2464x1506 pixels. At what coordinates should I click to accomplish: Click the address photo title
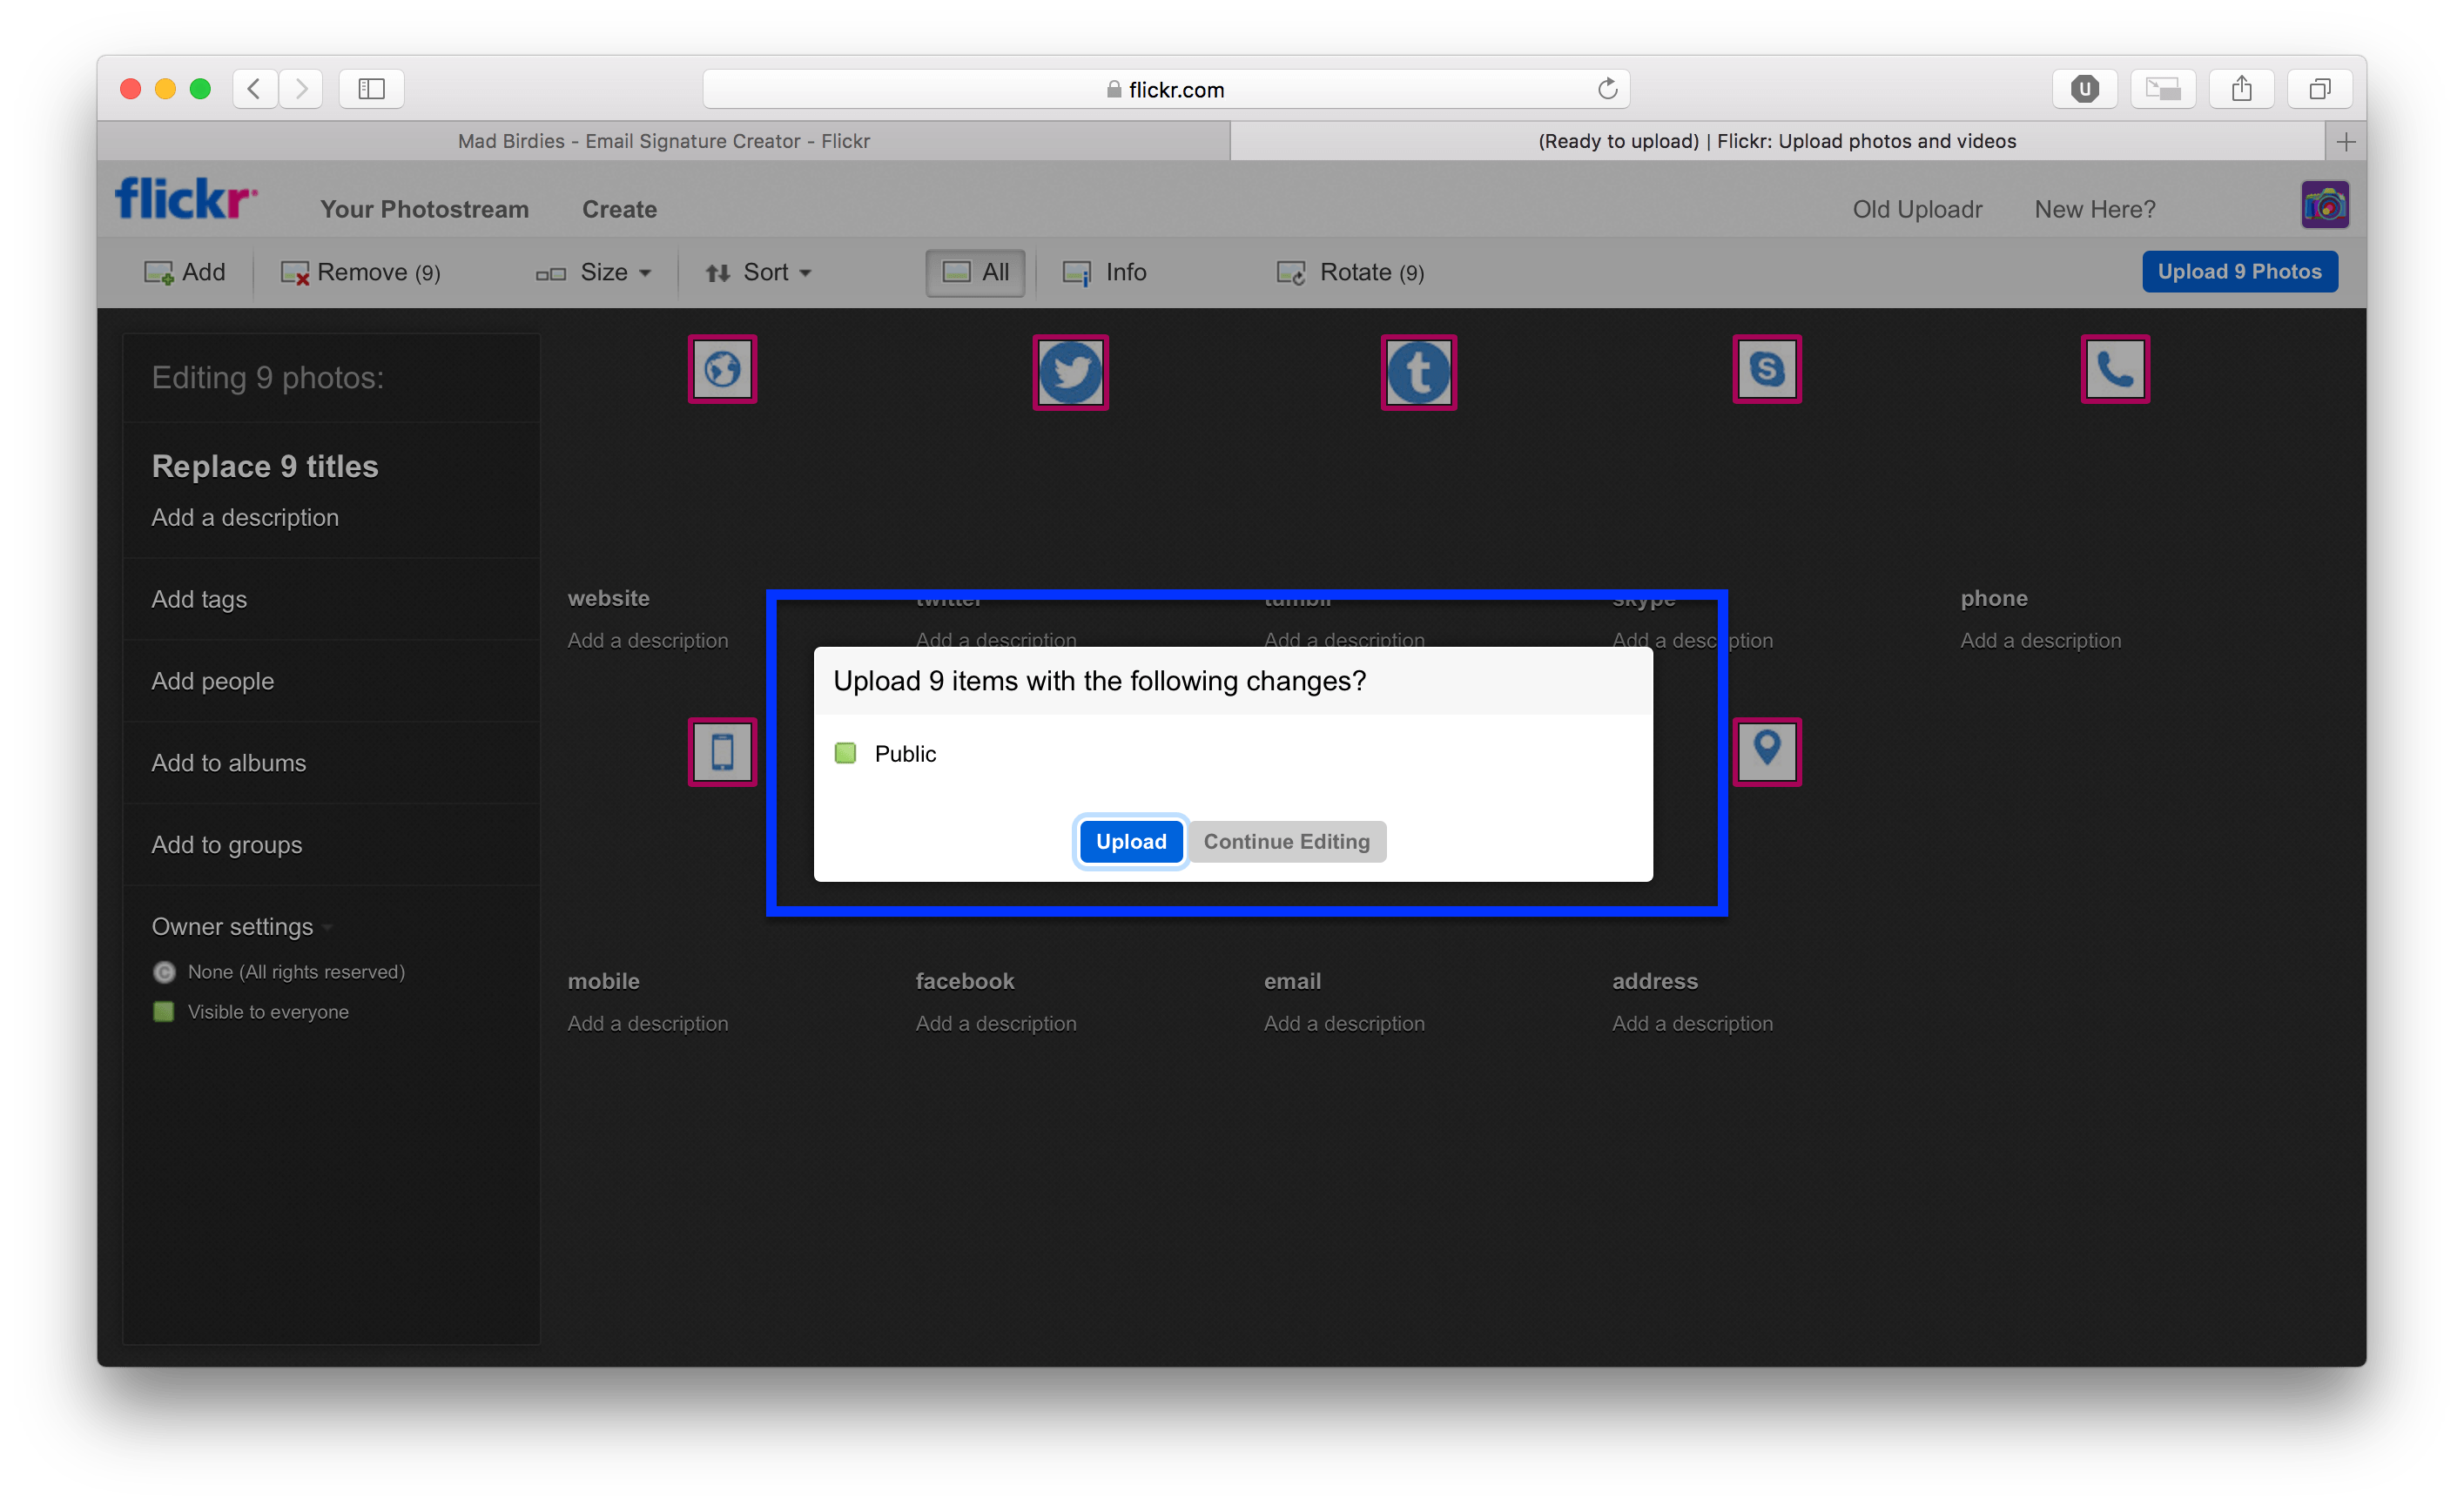pos(1654,981)
